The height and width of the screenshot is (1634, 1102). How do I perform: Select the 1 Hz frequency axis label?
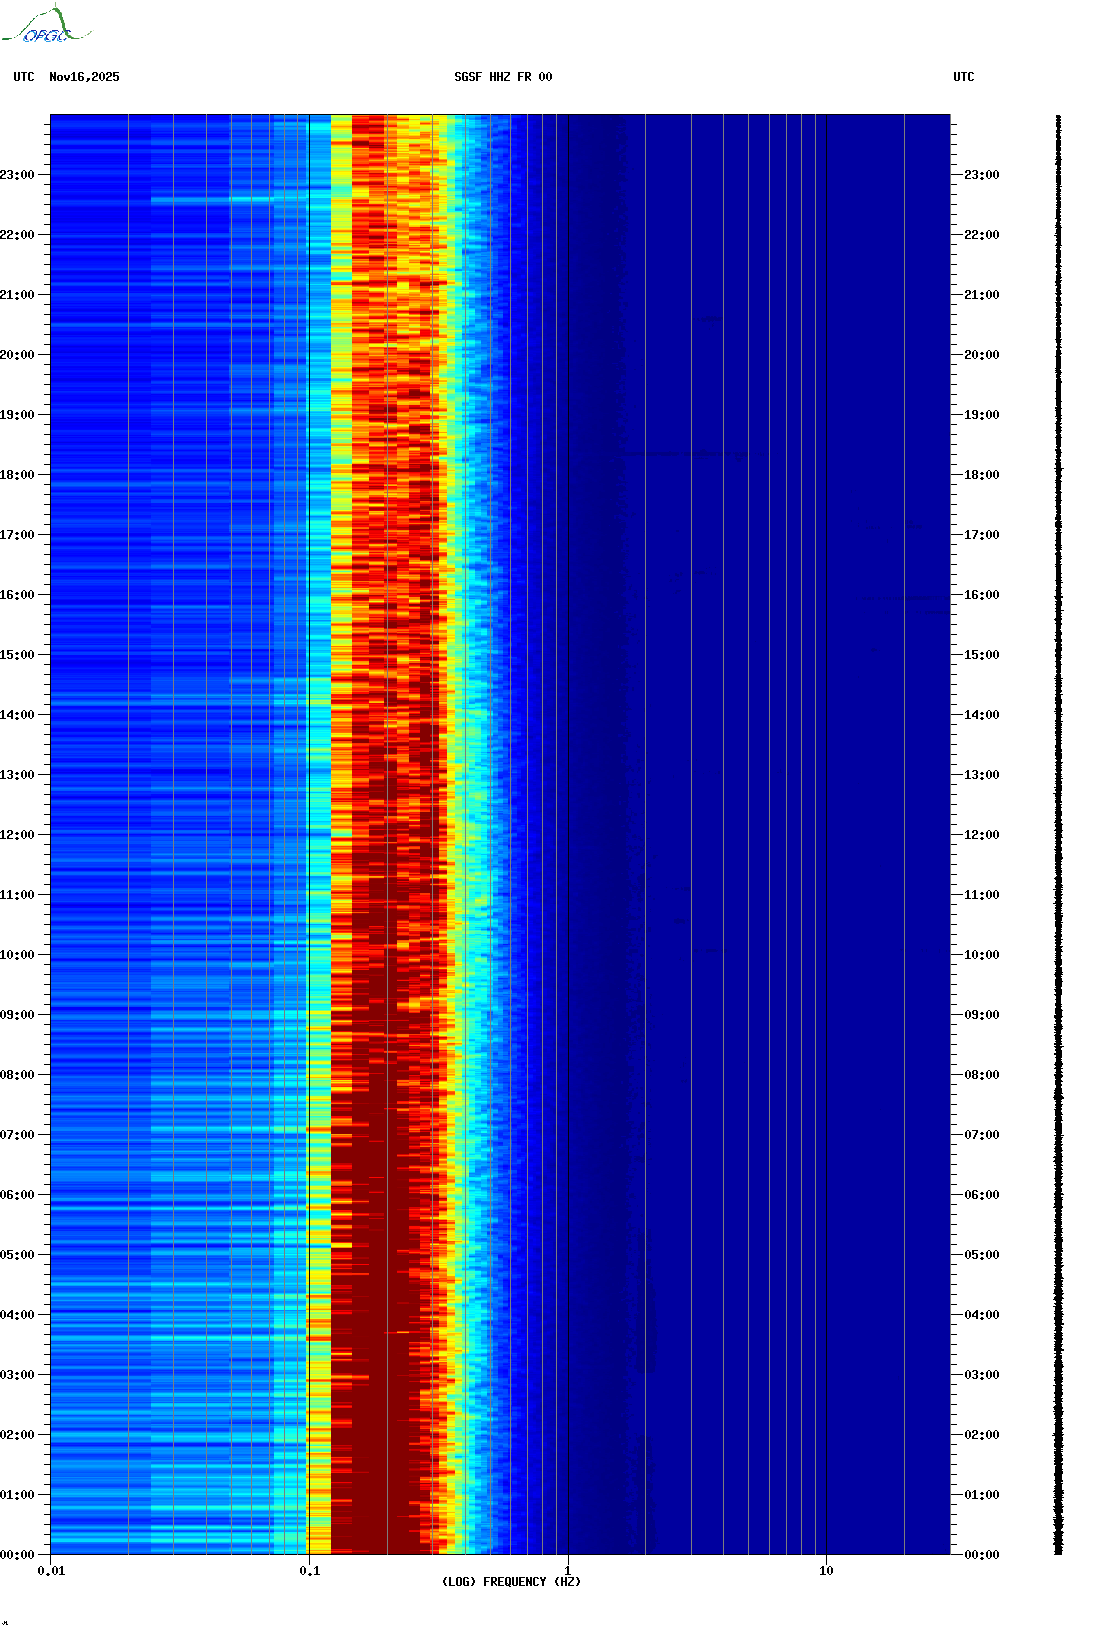click(x=568, y=1571)
